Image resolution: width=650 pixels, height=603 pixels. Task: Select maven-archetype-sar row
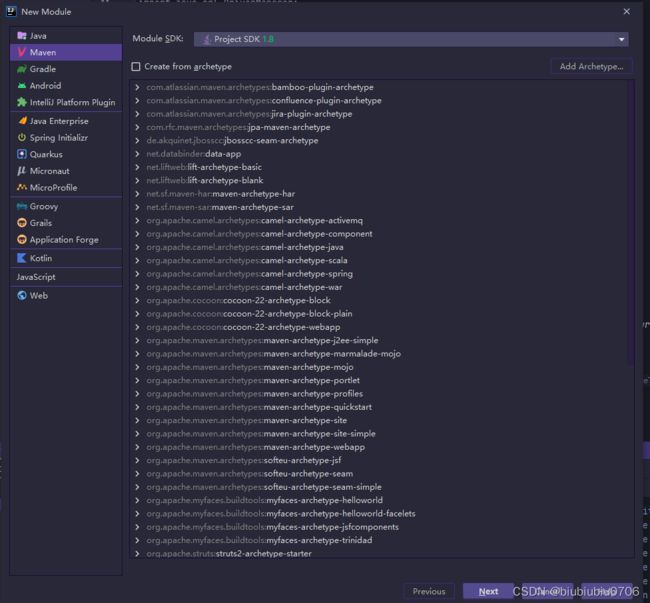click(382, 207)
